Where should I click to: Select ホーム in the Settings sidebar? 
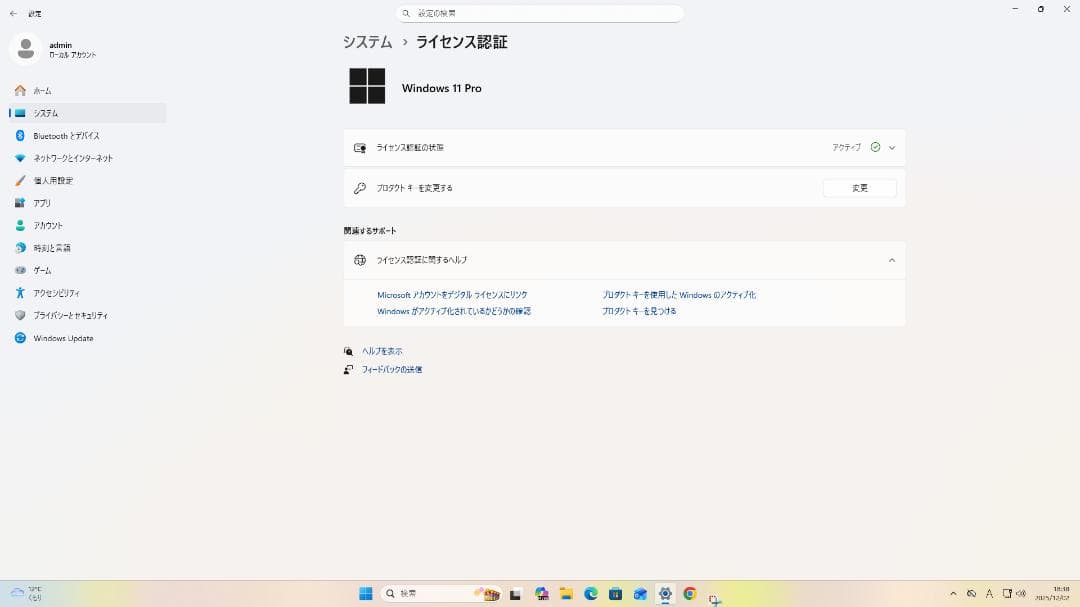click(41, 90)
